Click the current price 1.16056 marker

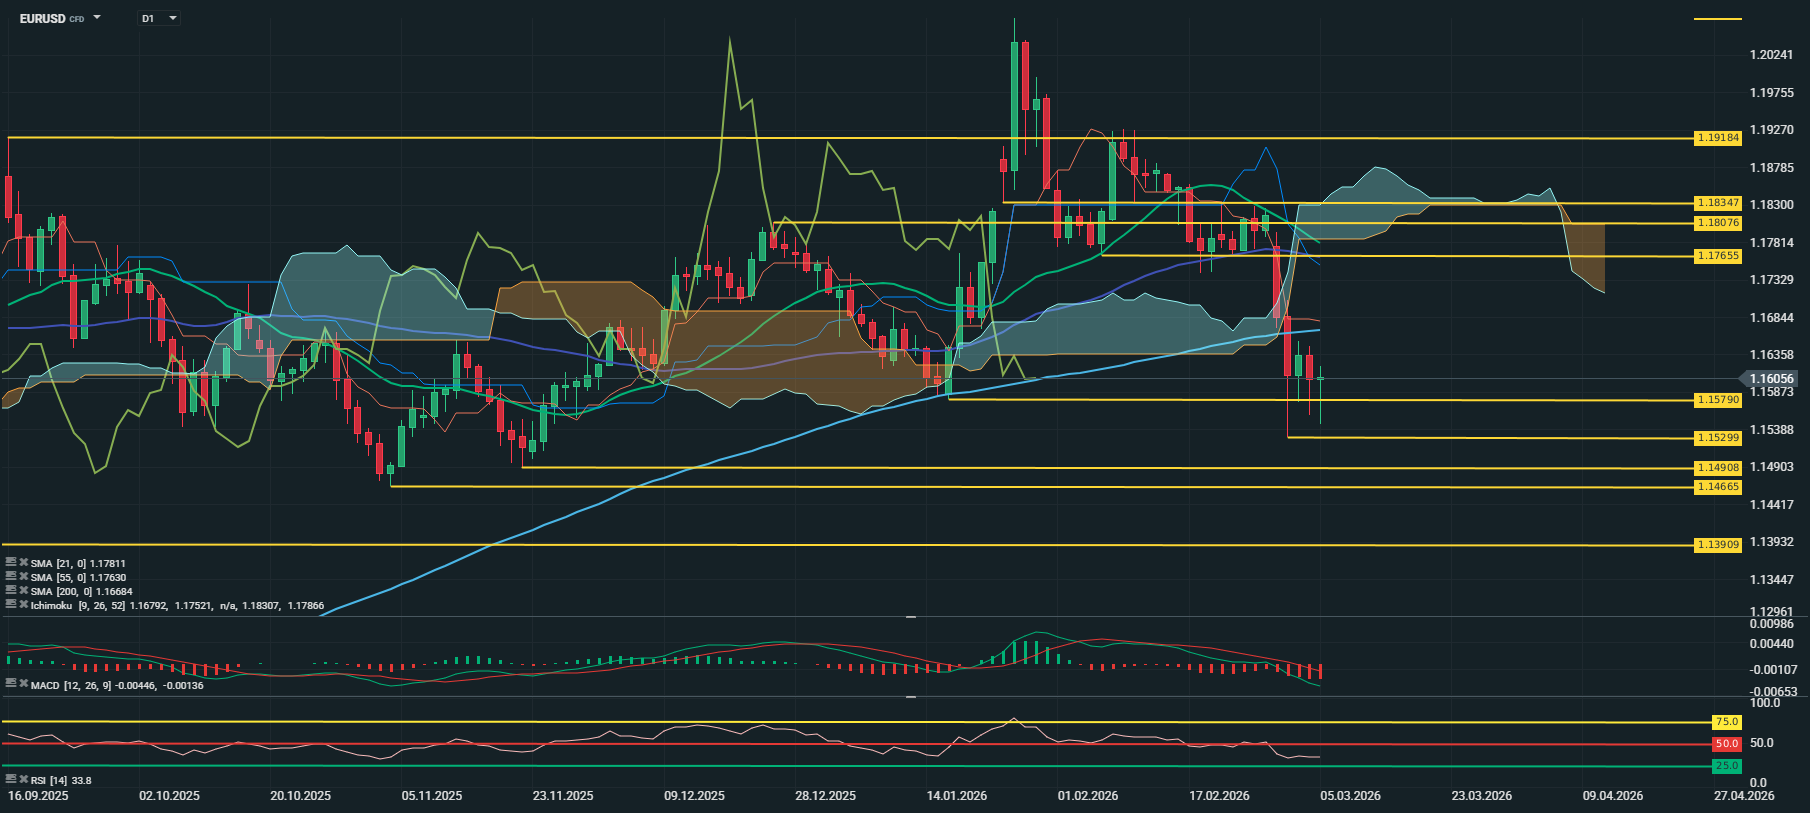point(1772,379)
